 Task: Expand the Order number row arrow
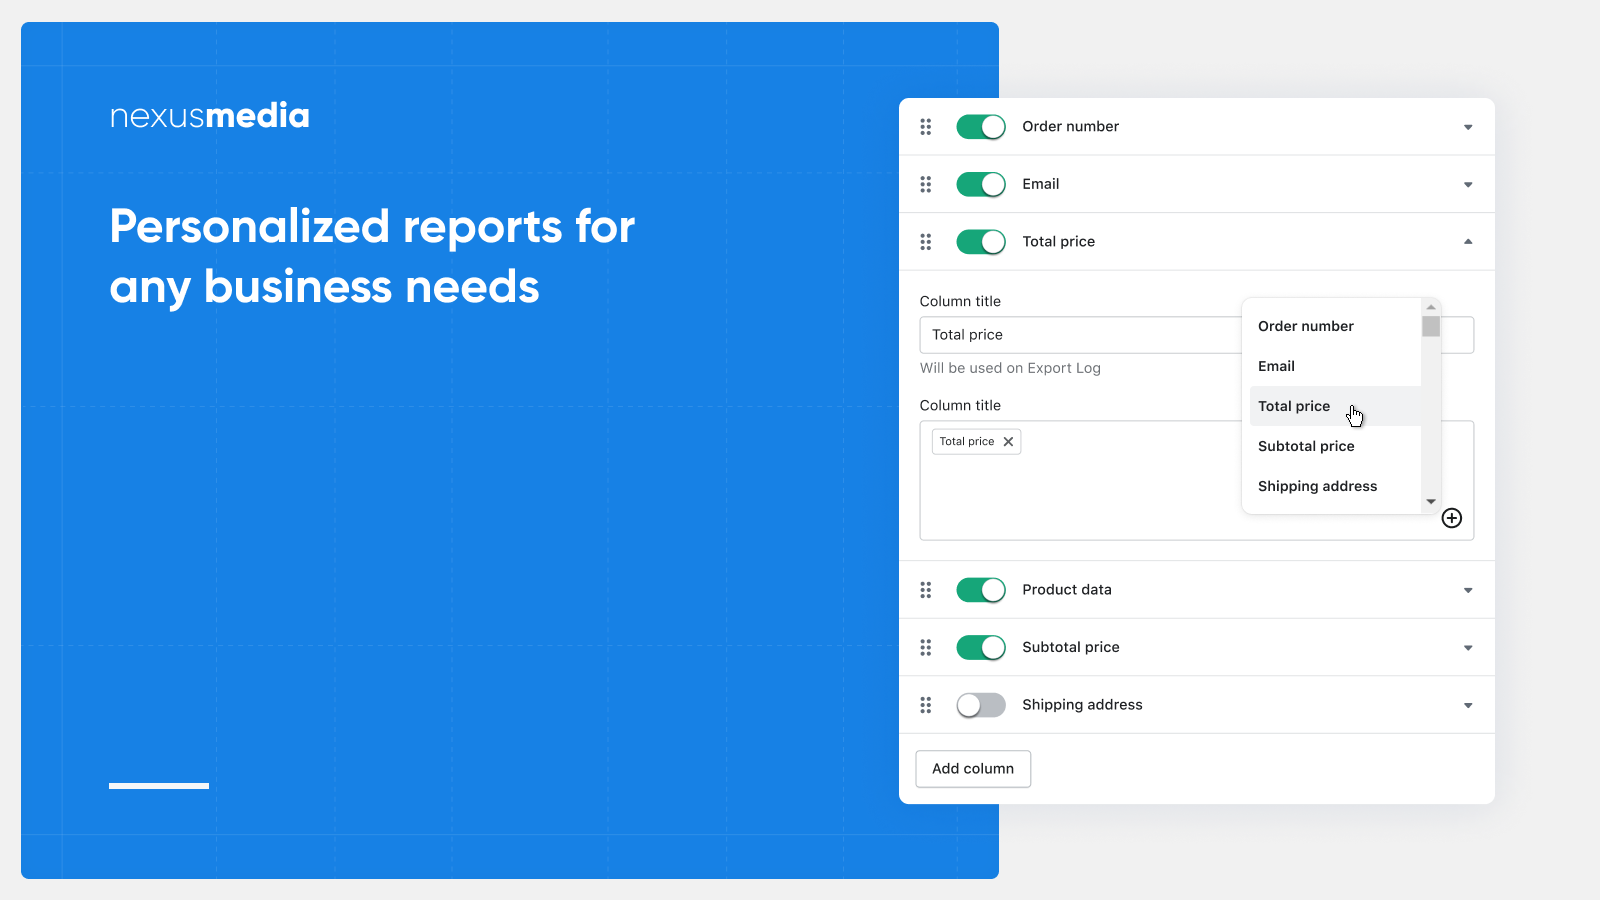coord(1468,127)
